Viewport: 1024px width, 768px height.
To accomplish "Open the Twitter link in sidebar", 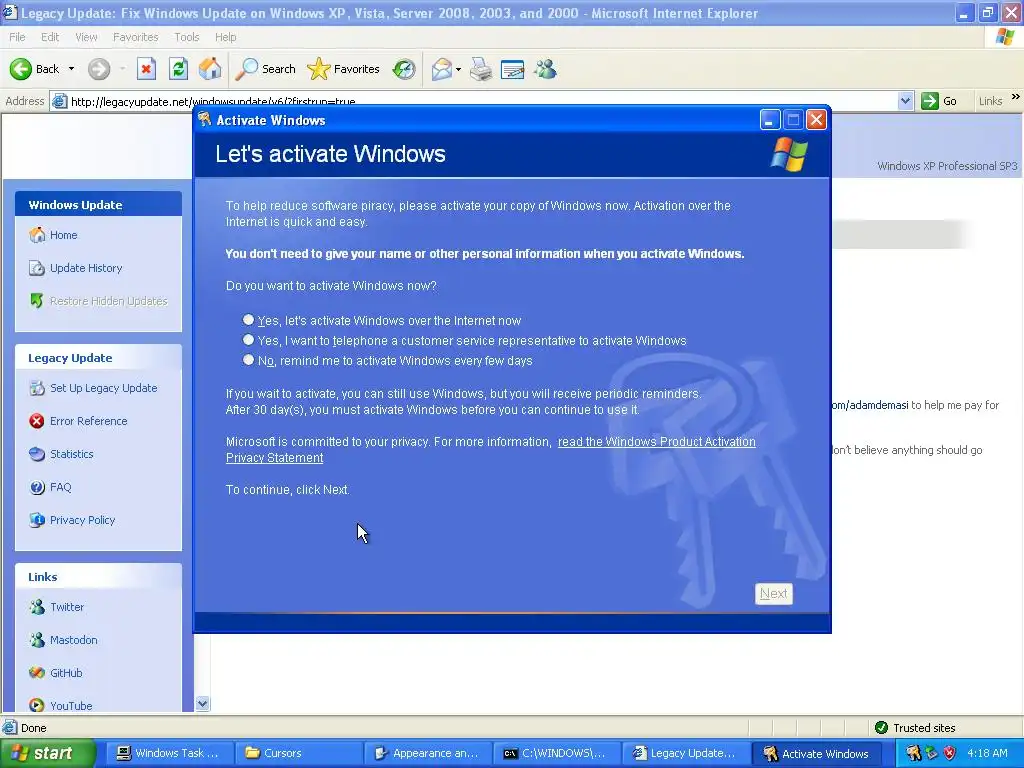I will (x=57, y=607).
